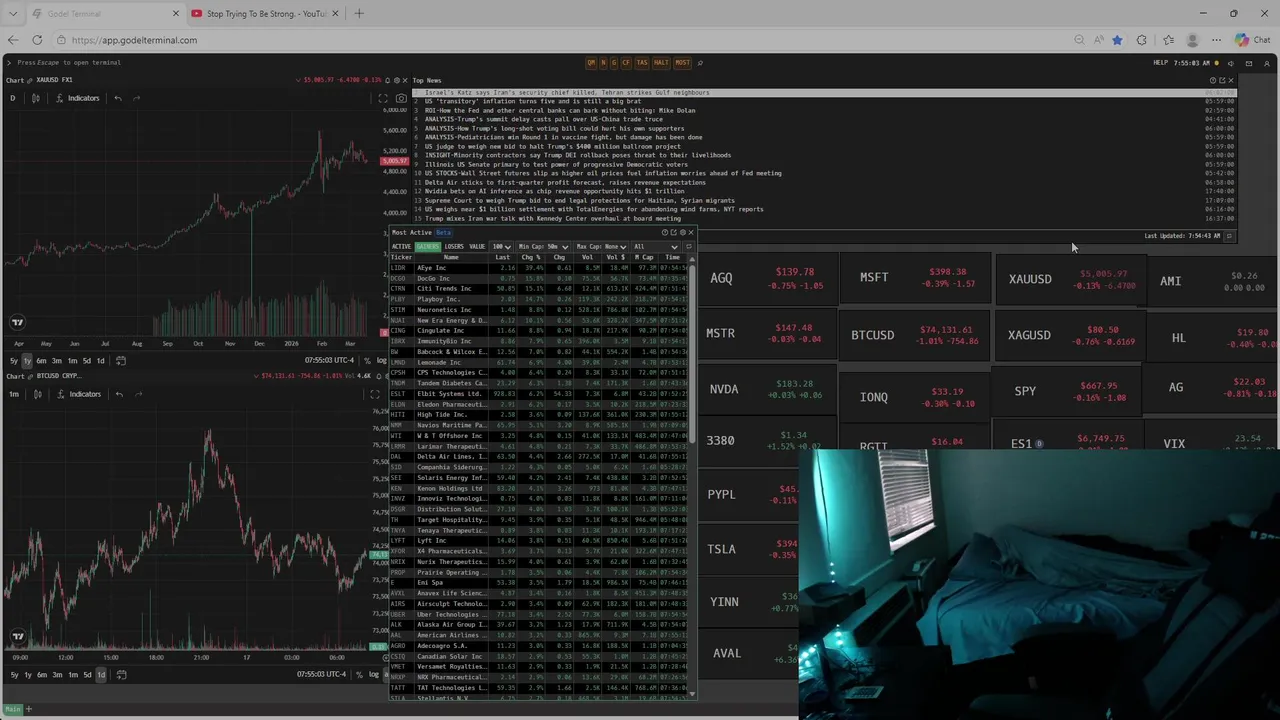Refresh the Most Active list
This screenshot has width=1280, height=720.
click(688, 247)
